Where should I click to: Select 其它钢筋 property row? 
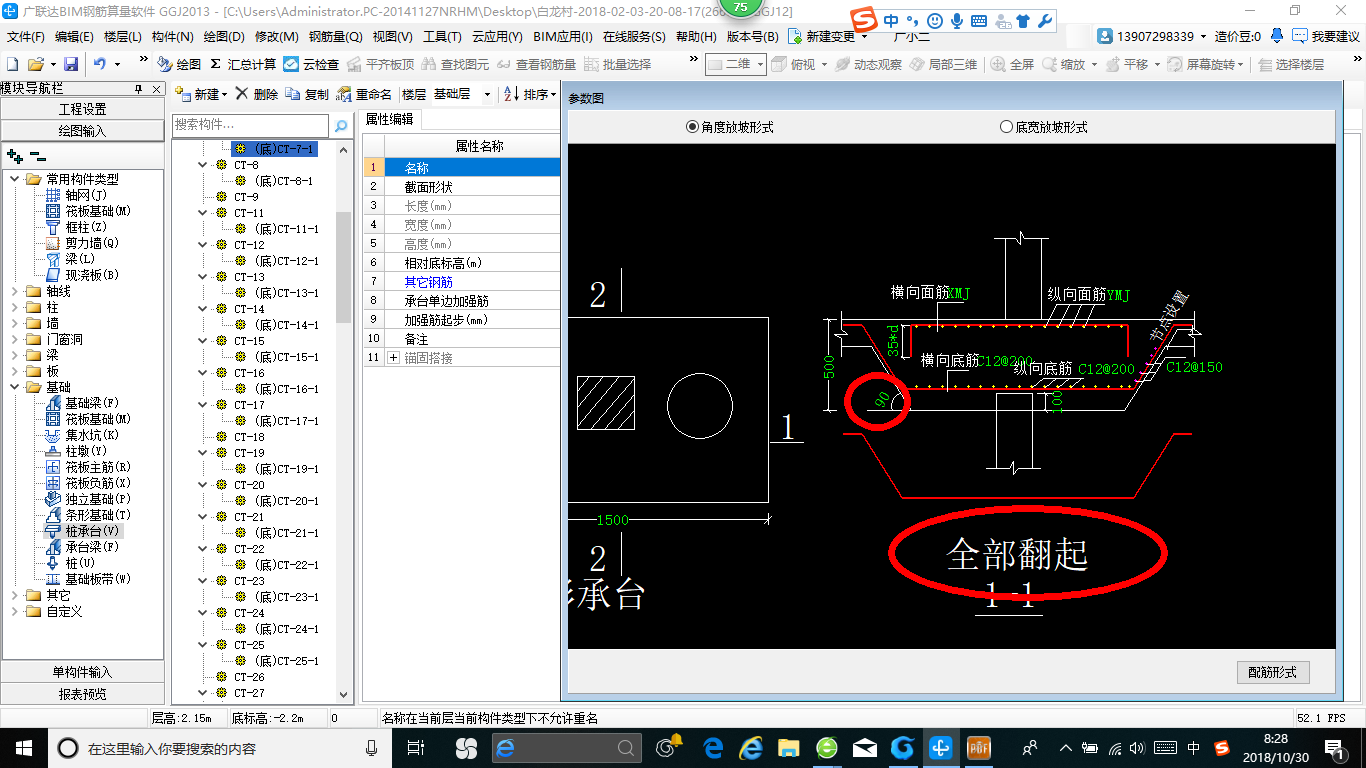[x=462, y=282]
